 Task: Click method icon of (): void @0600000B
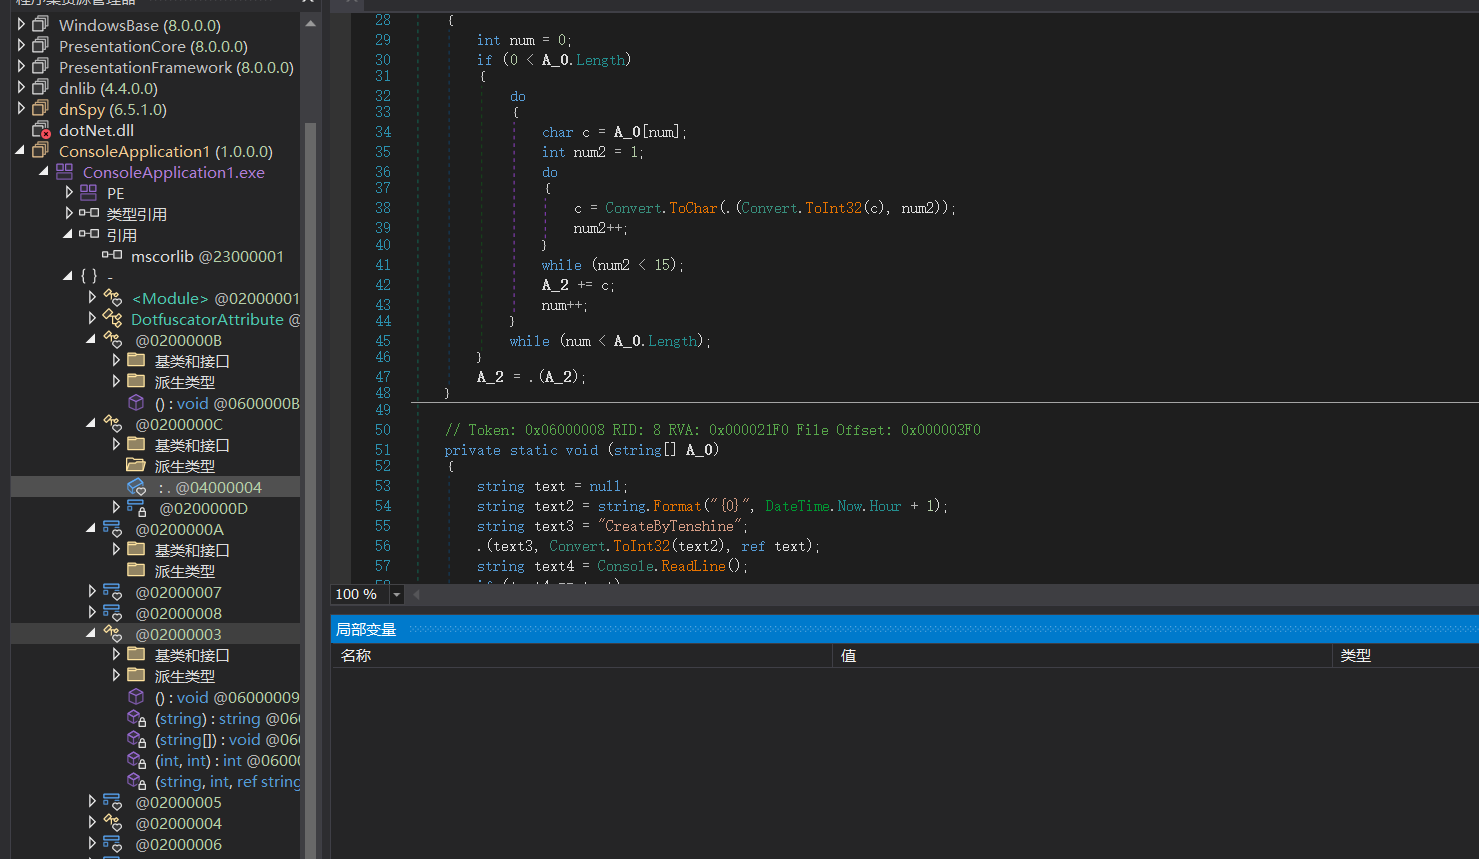point(136,403)
